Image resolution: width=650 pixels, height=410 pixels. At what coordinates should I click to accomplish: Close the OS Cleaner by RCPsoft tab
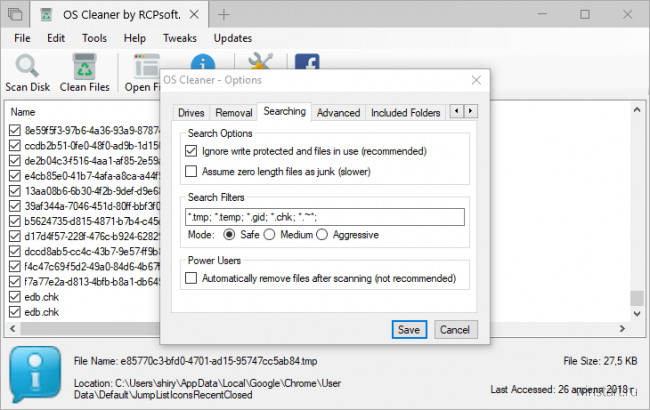[194, 15]
